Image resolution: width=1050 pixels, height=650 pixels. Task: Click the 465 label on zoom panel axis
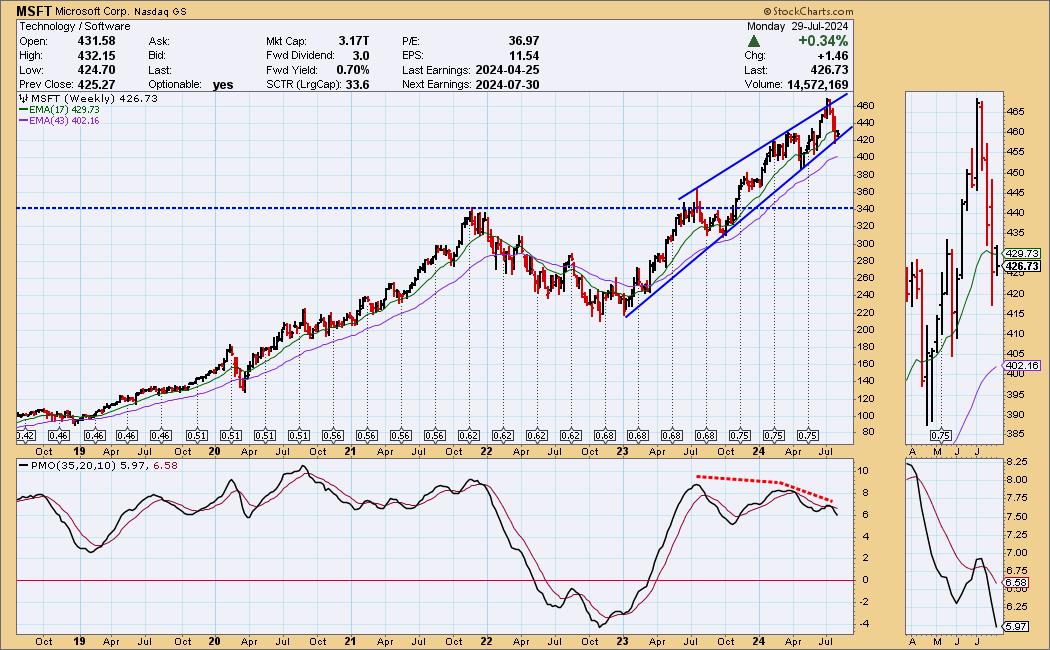pos(1015,111)
